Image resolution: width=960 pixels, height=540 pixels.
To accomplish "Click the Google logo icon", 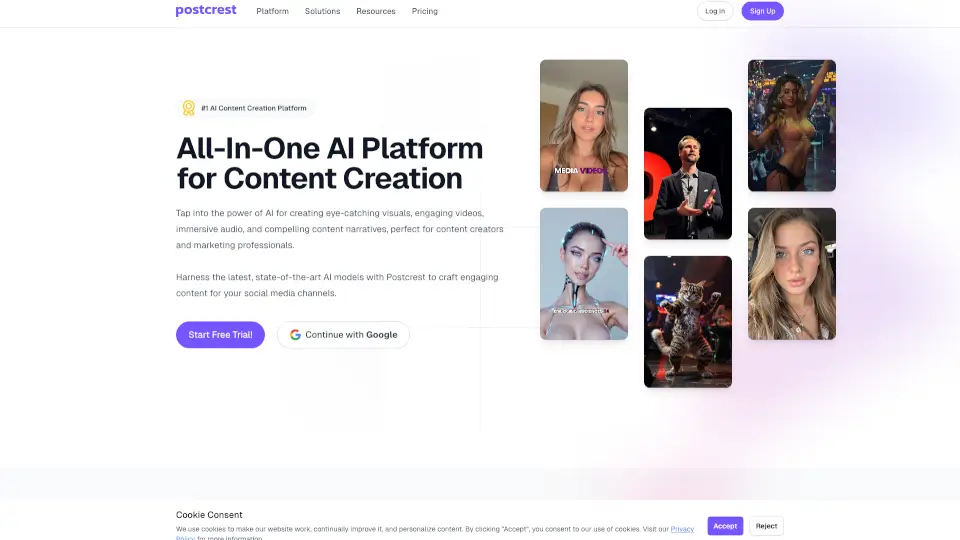I will (x=295, y=335).
